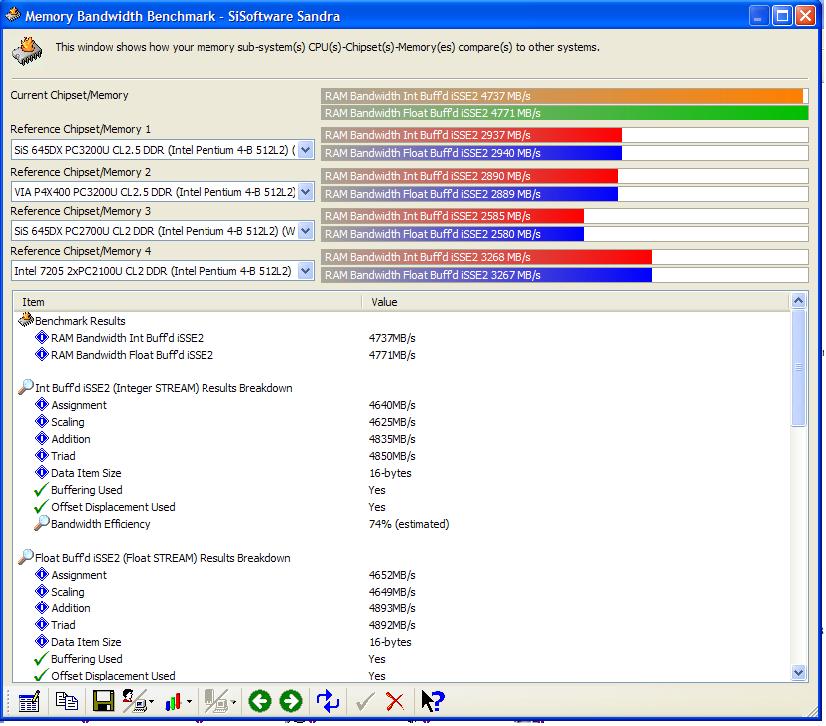Minimize the Memory Bandwidth Benchmark window
The width and height of the screenshot is (826, 726).
(759, 16)
